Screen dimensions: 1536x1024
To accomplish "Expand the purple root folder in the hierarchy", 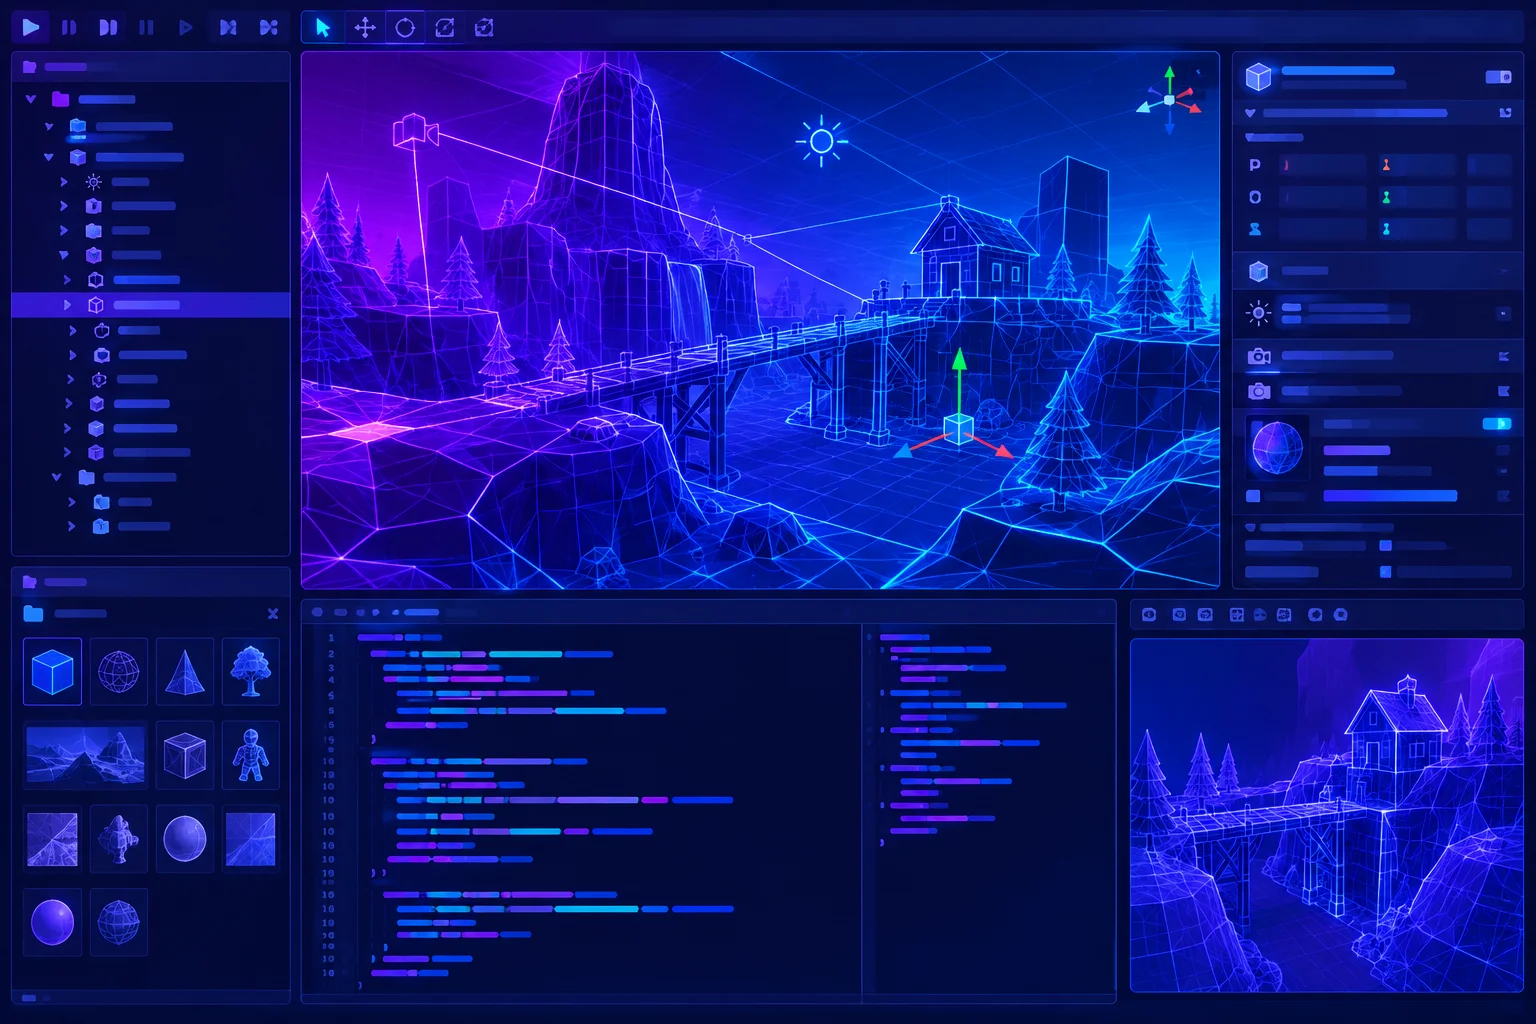I will tap(31, 99).
